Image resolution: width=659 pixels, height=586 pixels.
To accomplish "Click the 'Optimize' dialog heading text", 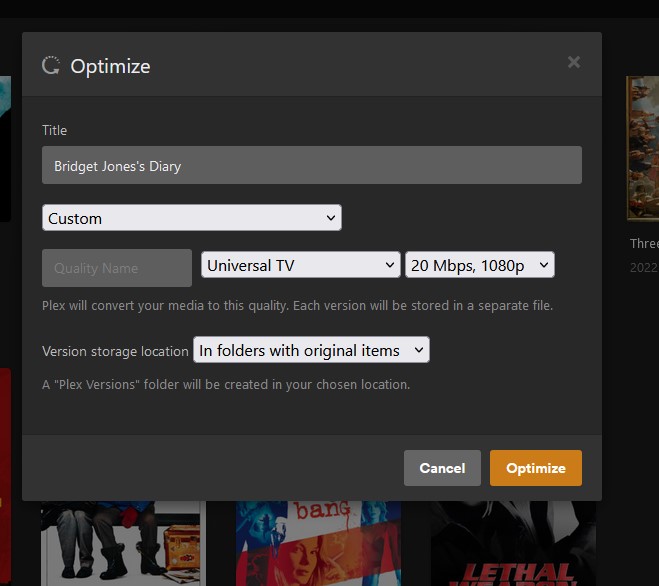I will point(111,66).
